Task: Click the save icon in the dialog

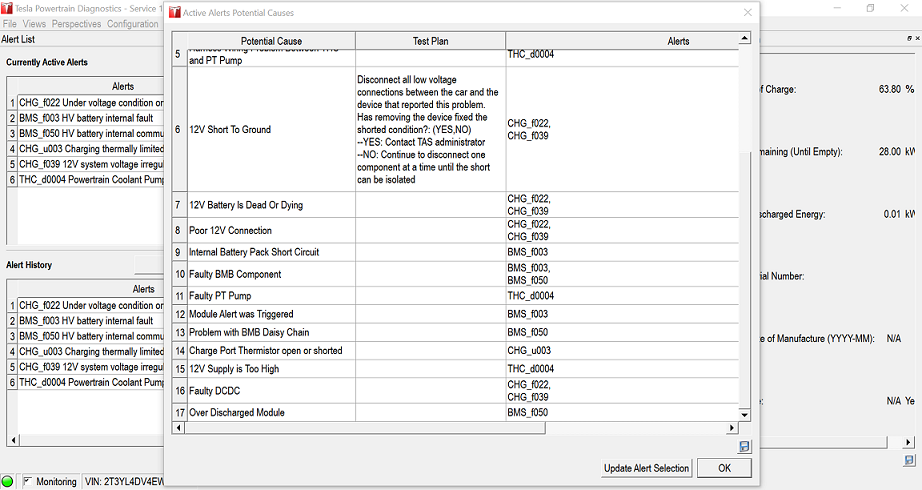Action: (x=744, y=447)
